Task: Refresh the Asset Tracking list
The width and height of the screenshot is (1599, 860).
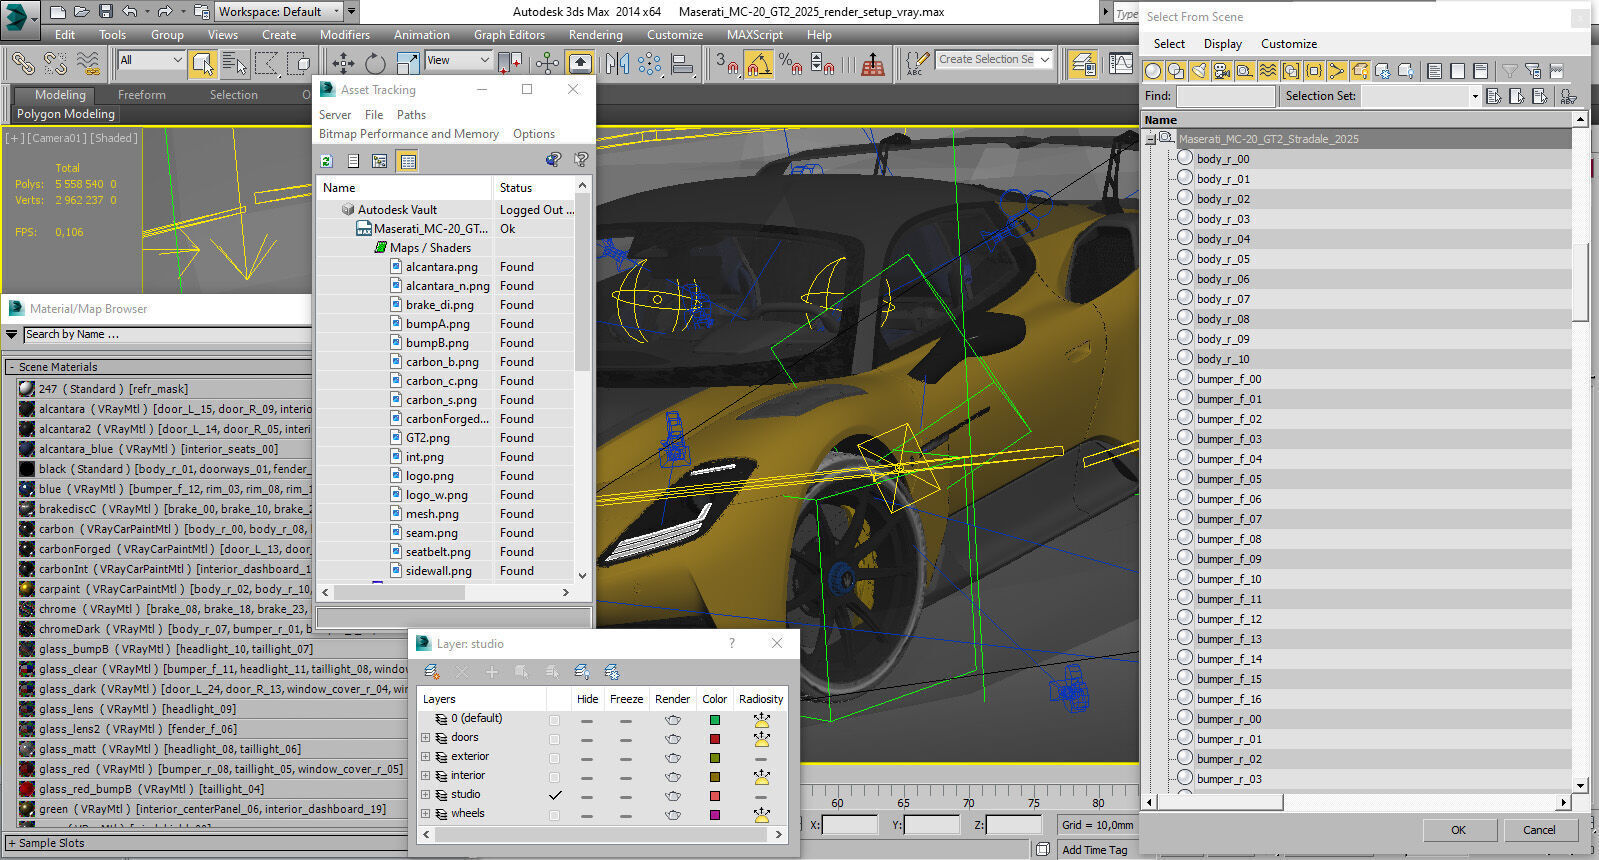Action: pos(326,161)
